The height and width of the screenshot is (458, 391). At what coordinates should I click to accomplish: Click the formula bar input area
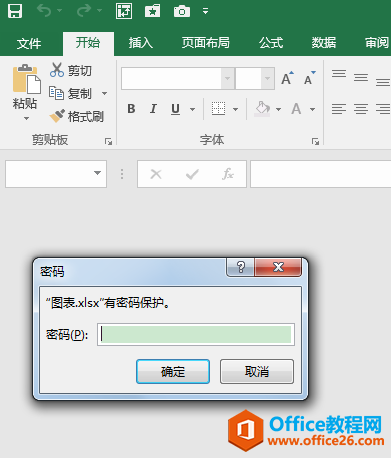click(321, 174)
